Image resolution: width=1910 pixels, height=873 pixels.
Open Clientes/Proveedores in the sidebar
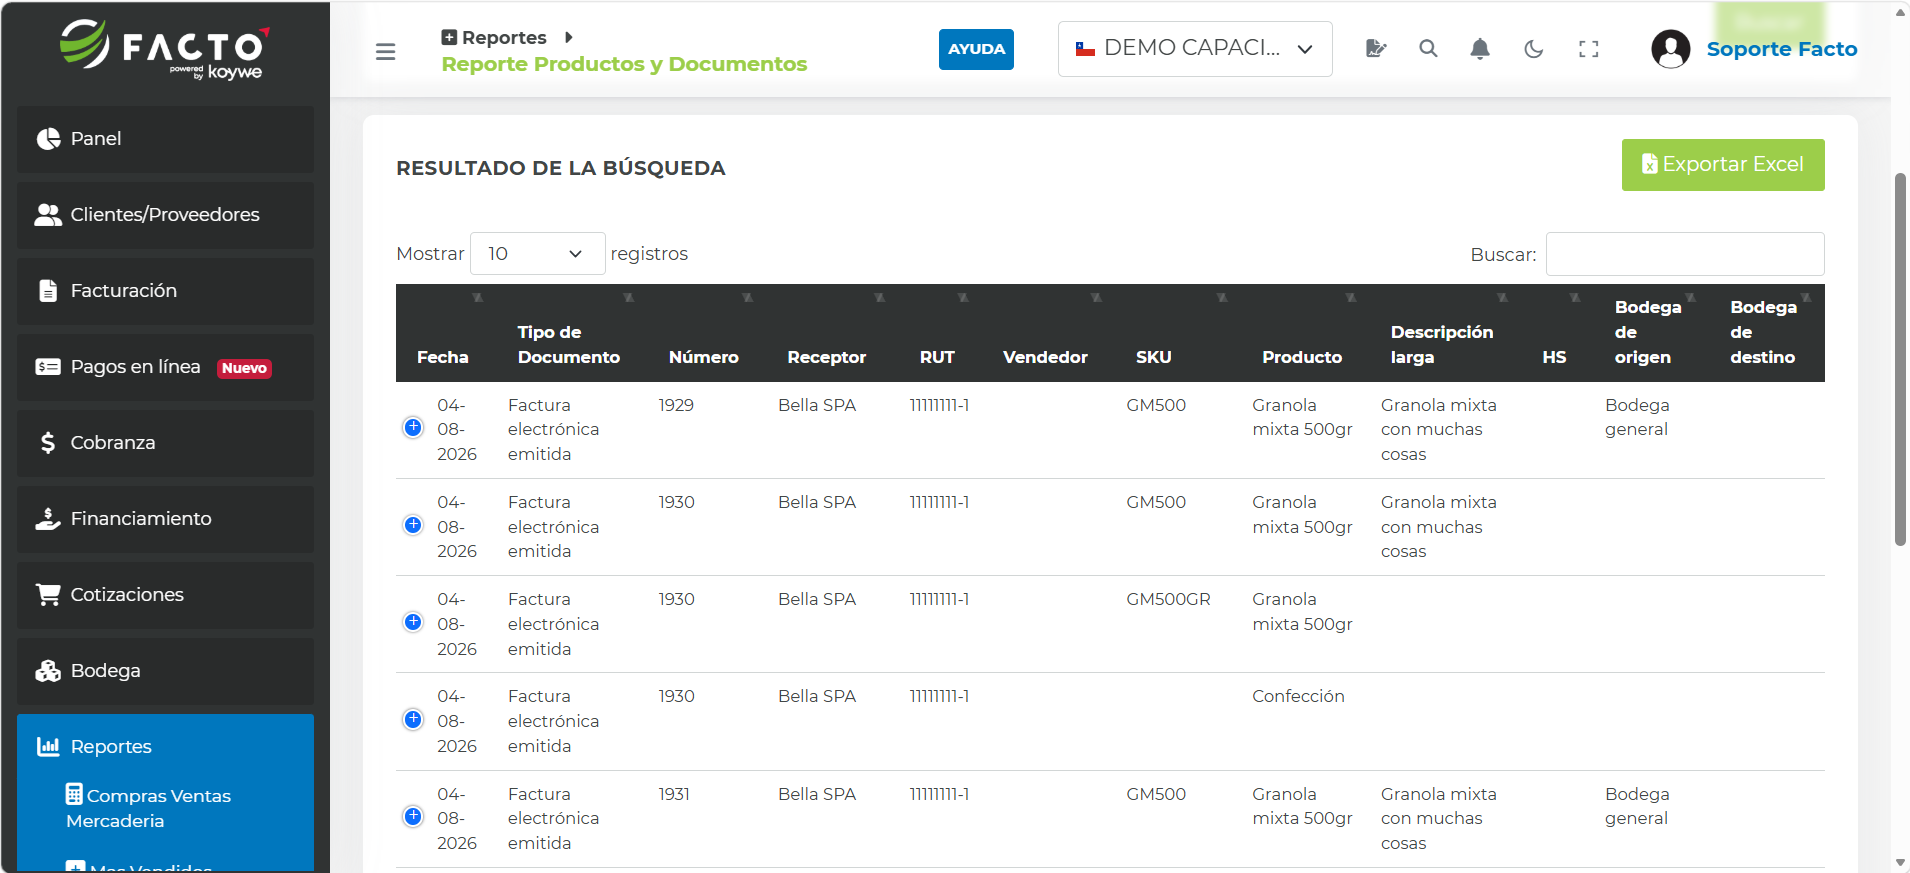click(165, 215)
